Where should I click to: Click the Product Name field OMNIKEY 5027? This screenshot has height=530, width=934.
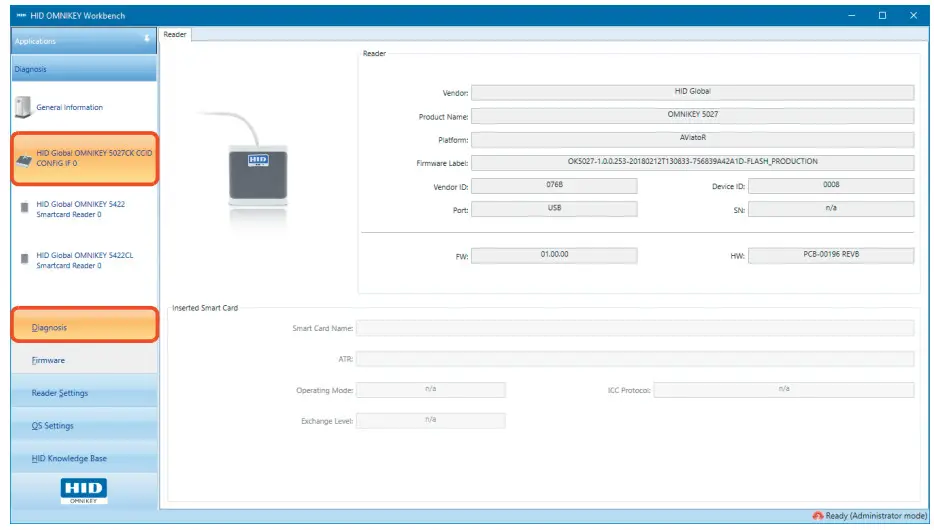point(692,116)
